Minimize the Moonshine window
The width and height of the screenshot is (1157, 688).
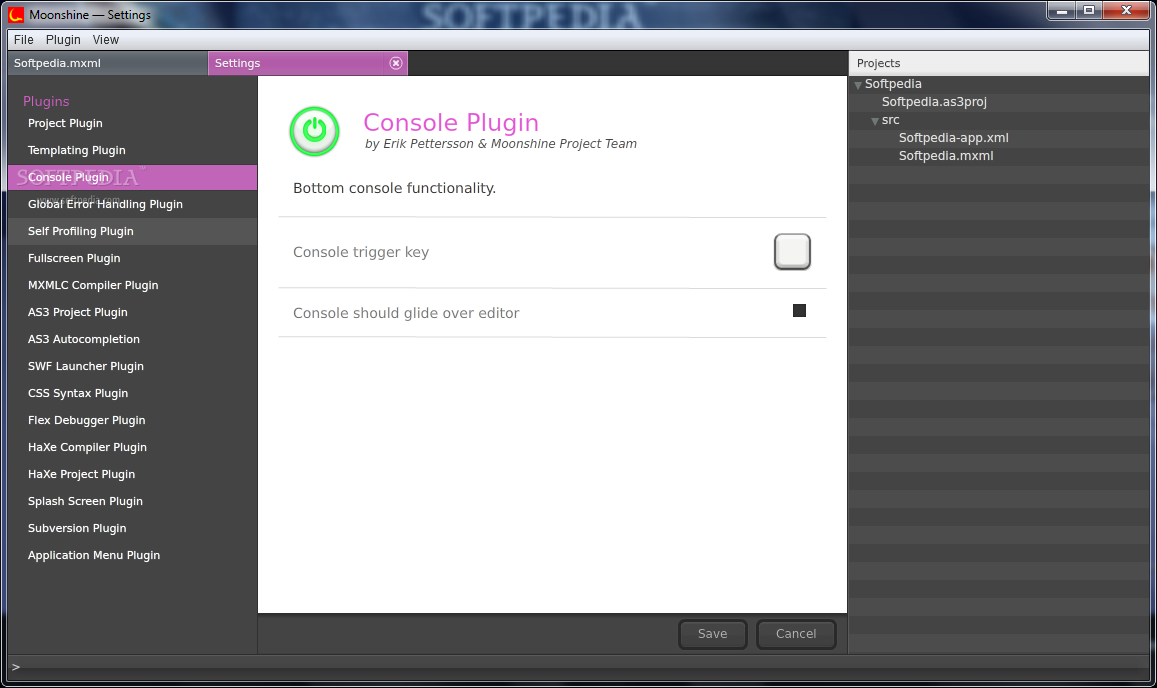point(1061,10)
